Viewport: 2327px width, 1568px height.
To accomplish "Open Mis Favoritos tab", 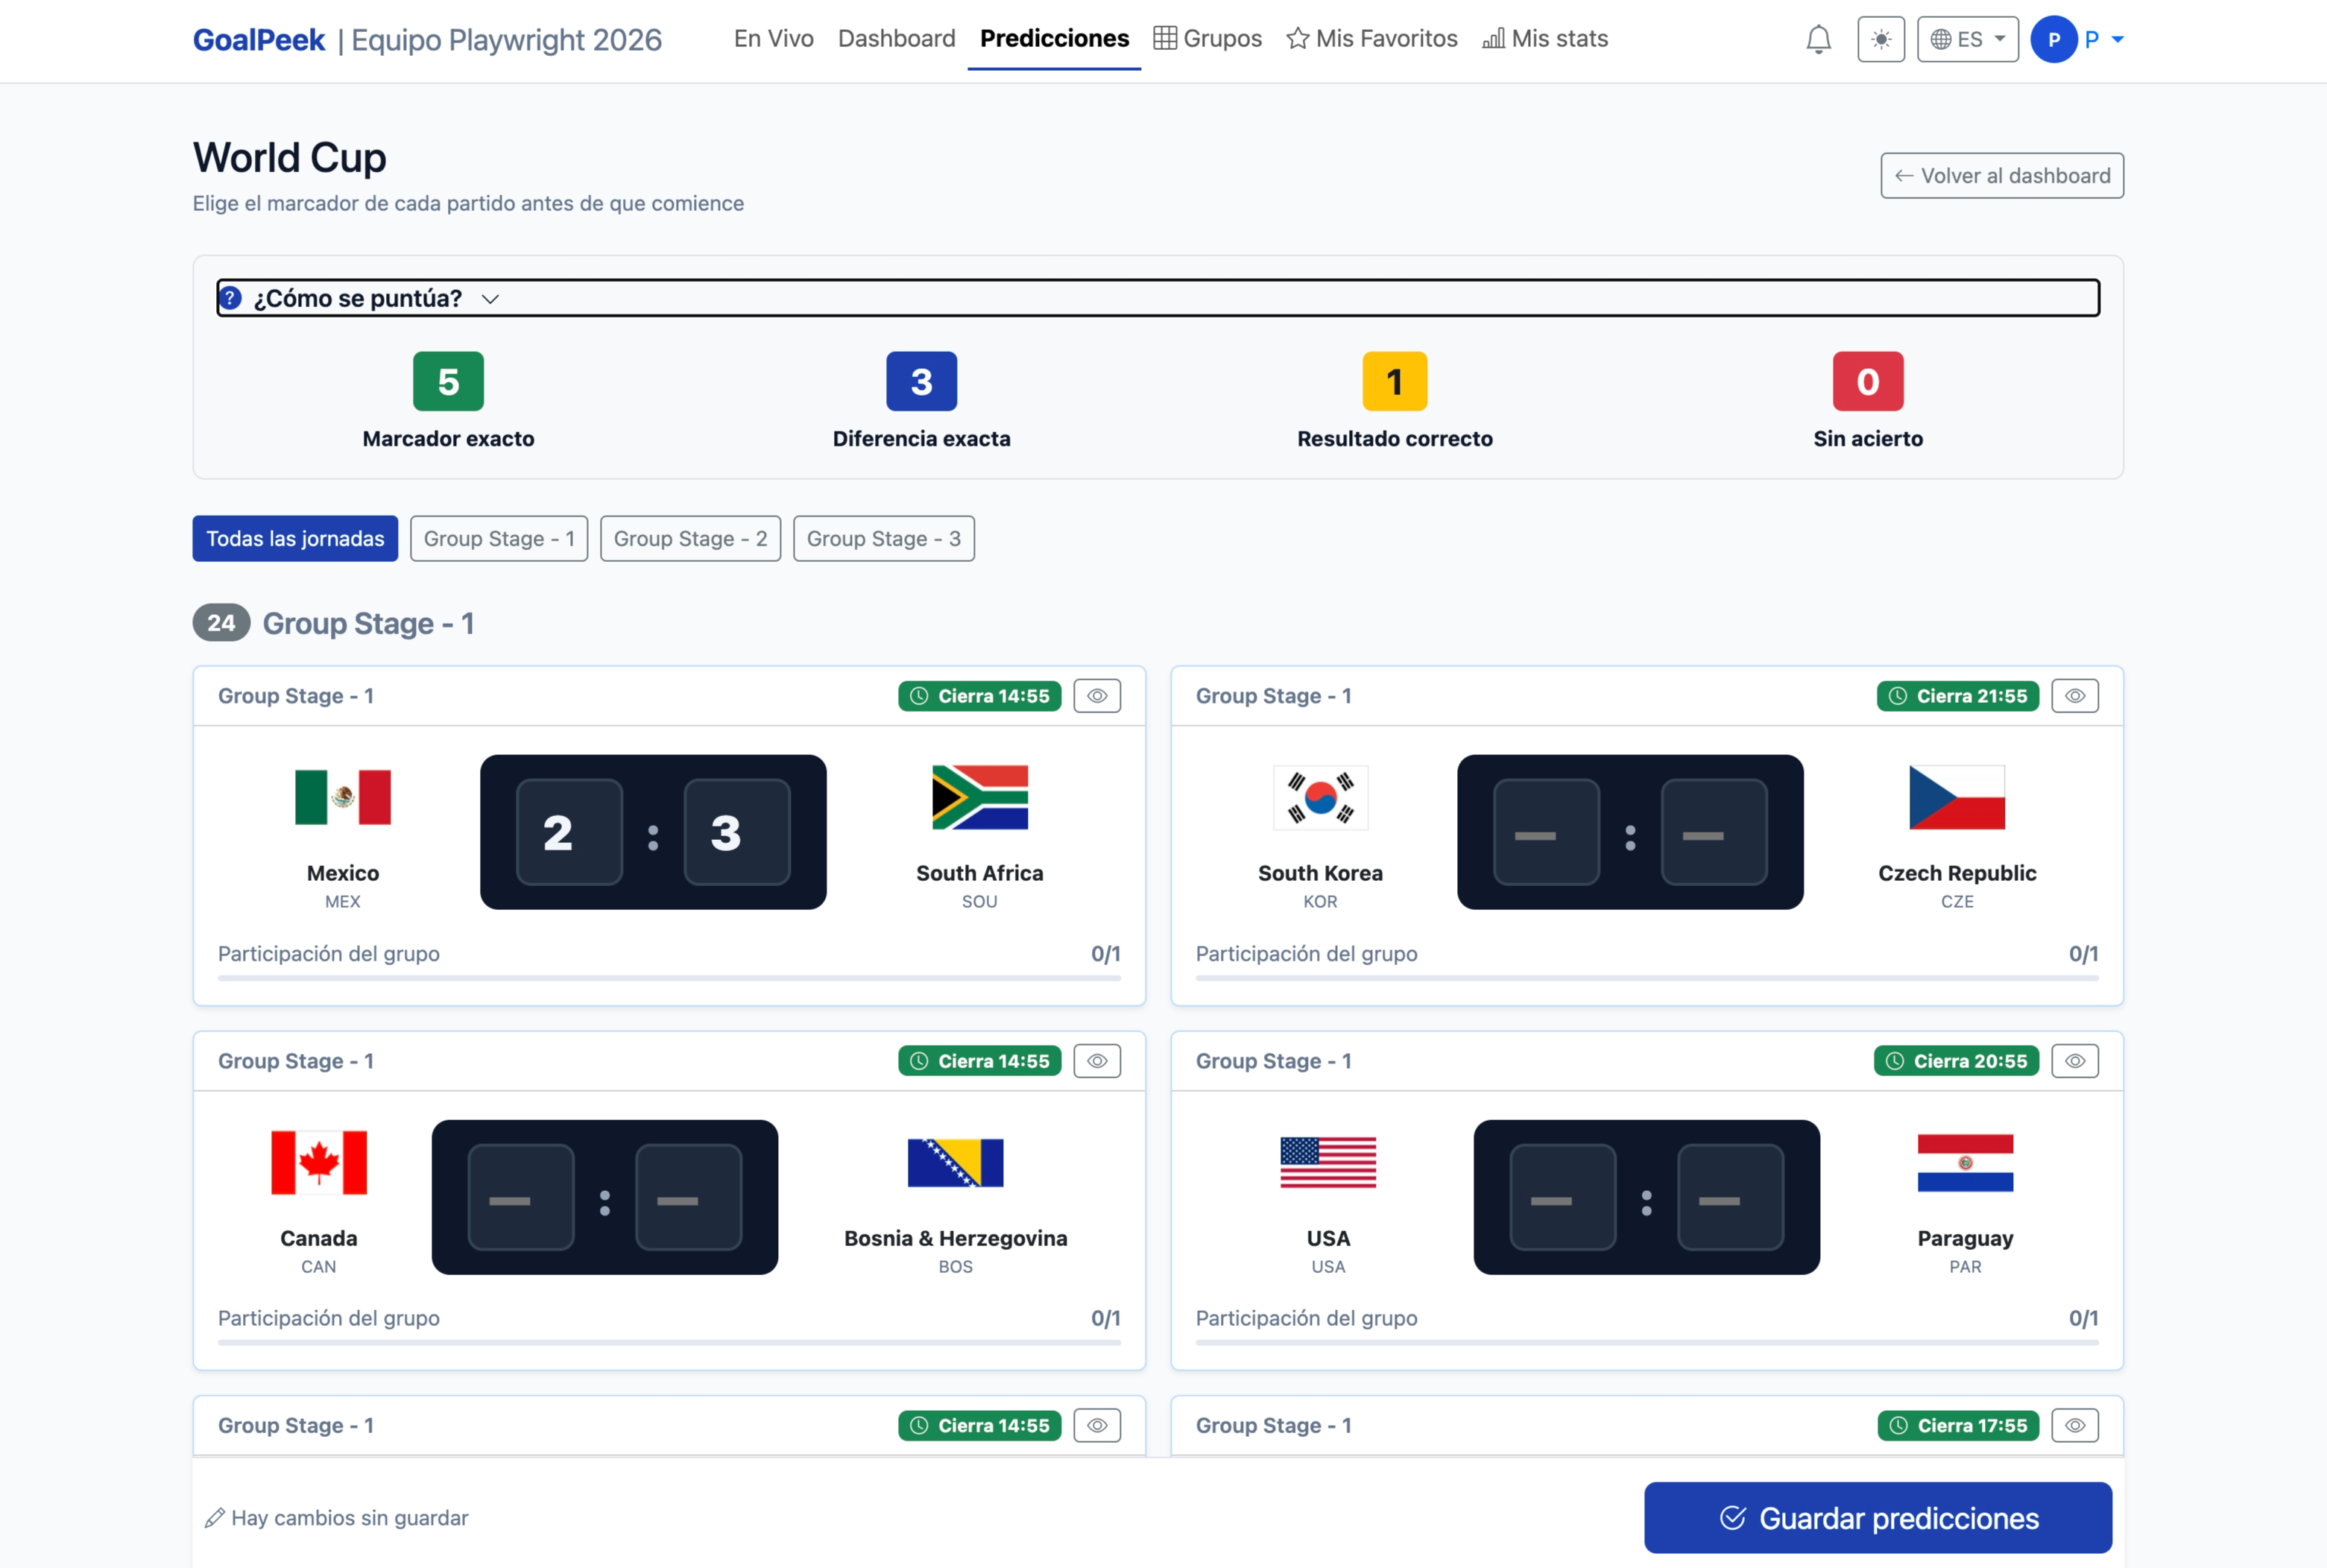I will click(x=1371, y=39).
